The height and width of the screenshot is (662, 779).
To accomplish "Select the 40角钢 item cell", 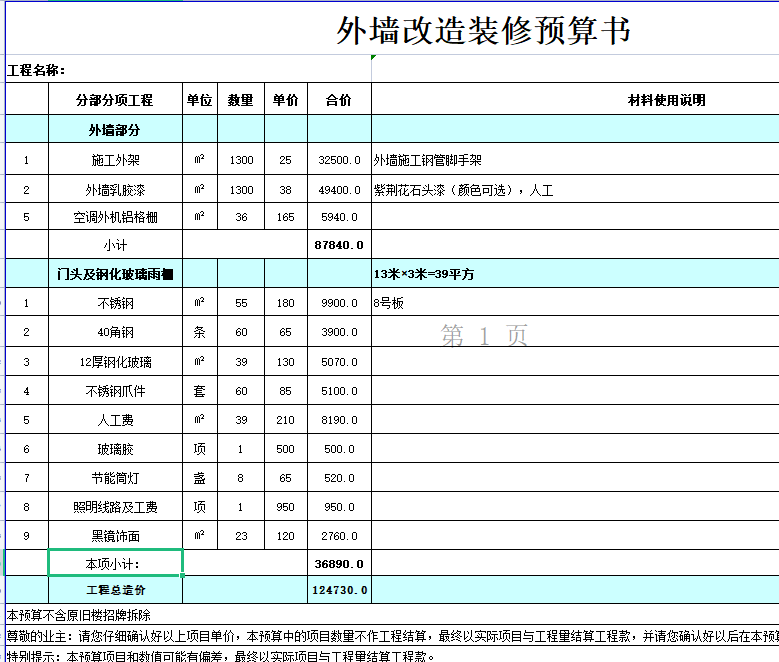I will [x=115, y=331].
